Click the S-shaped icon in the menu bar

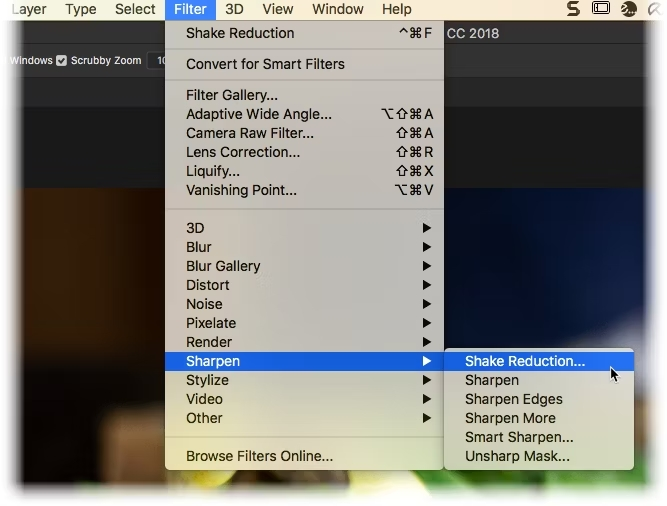[x=573, y=9]
